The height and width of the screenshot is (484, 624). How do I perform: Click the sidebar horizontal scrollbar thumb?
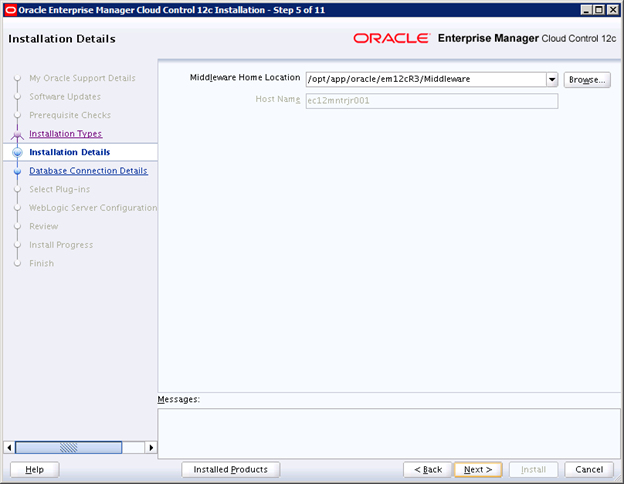(x=68, y=447)
